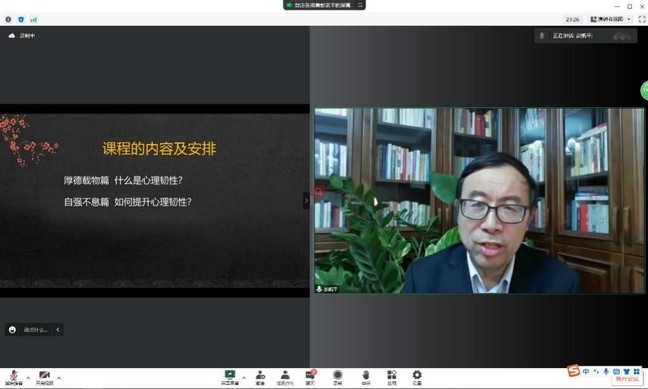Open the members list icon

[285, 377]
